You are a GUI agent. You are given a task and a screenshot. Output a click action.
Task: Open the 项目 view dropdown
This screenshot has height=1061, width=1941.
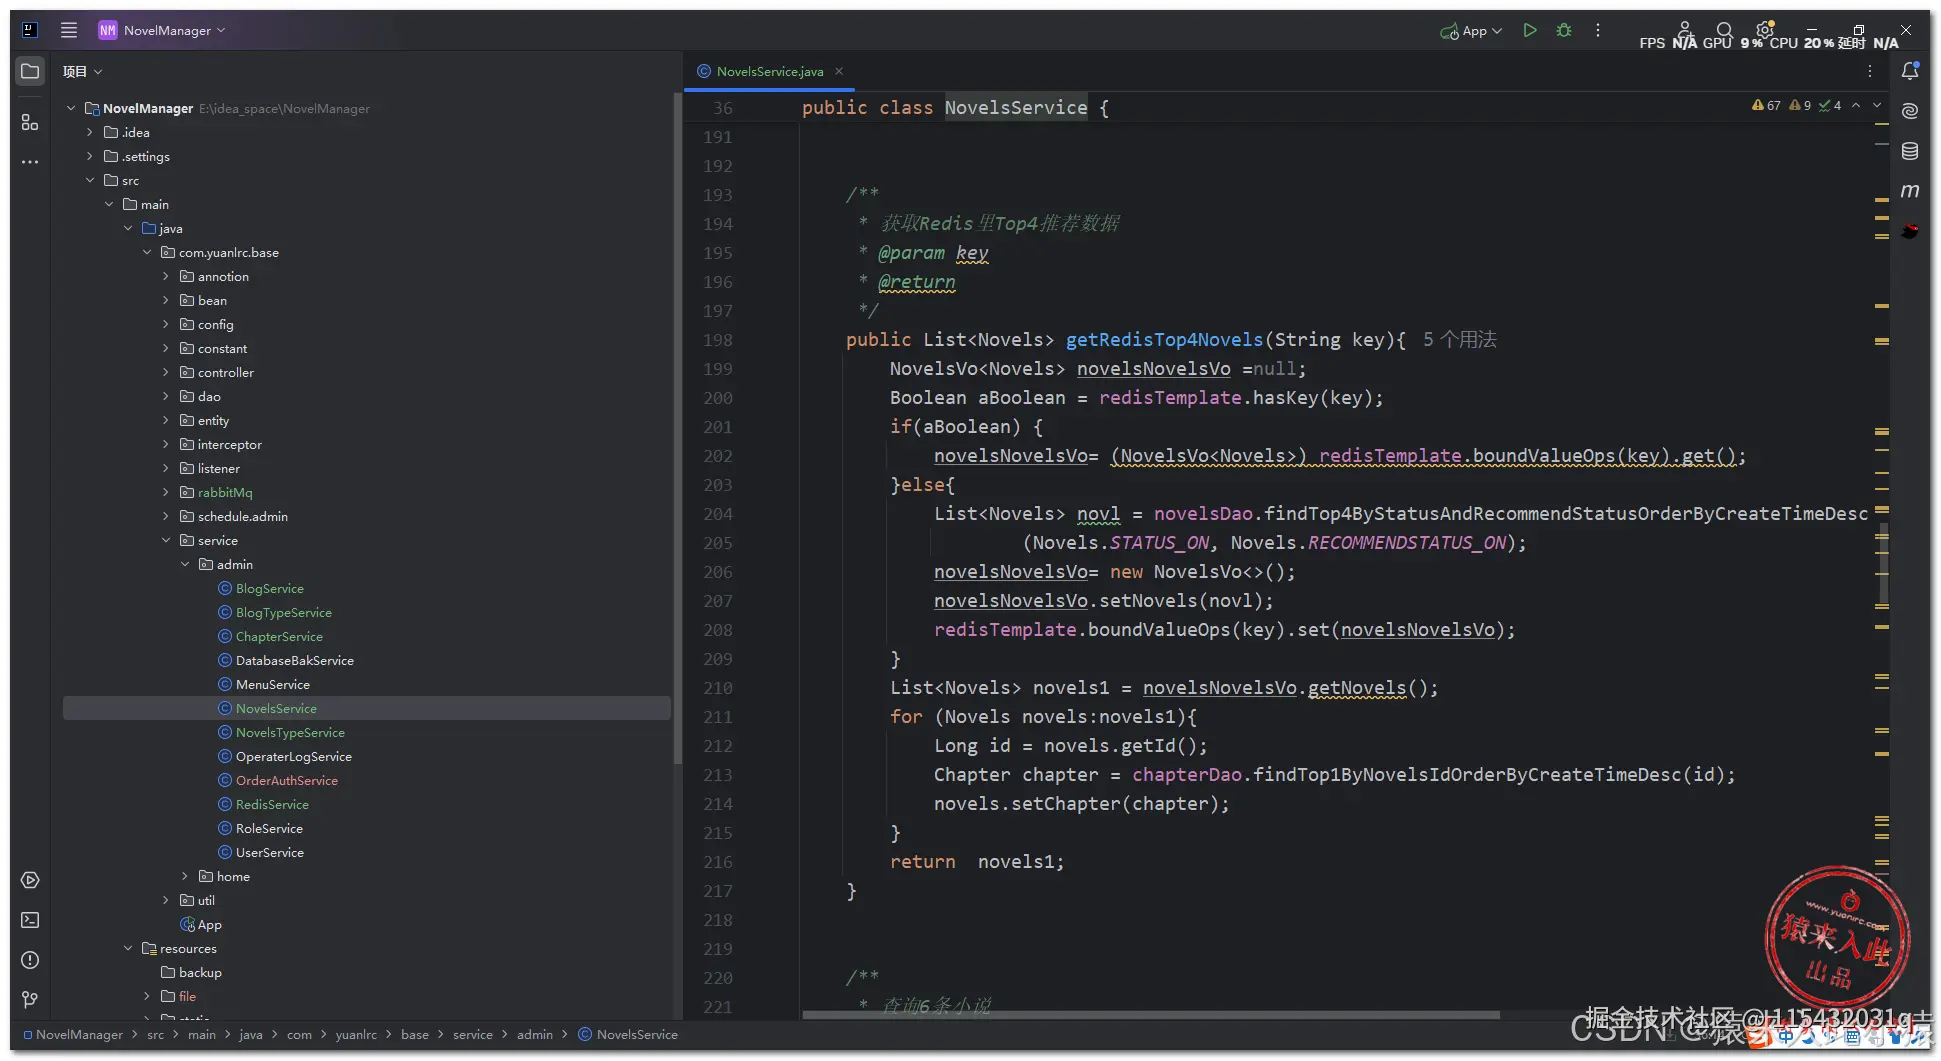click(x=82, y=71)
